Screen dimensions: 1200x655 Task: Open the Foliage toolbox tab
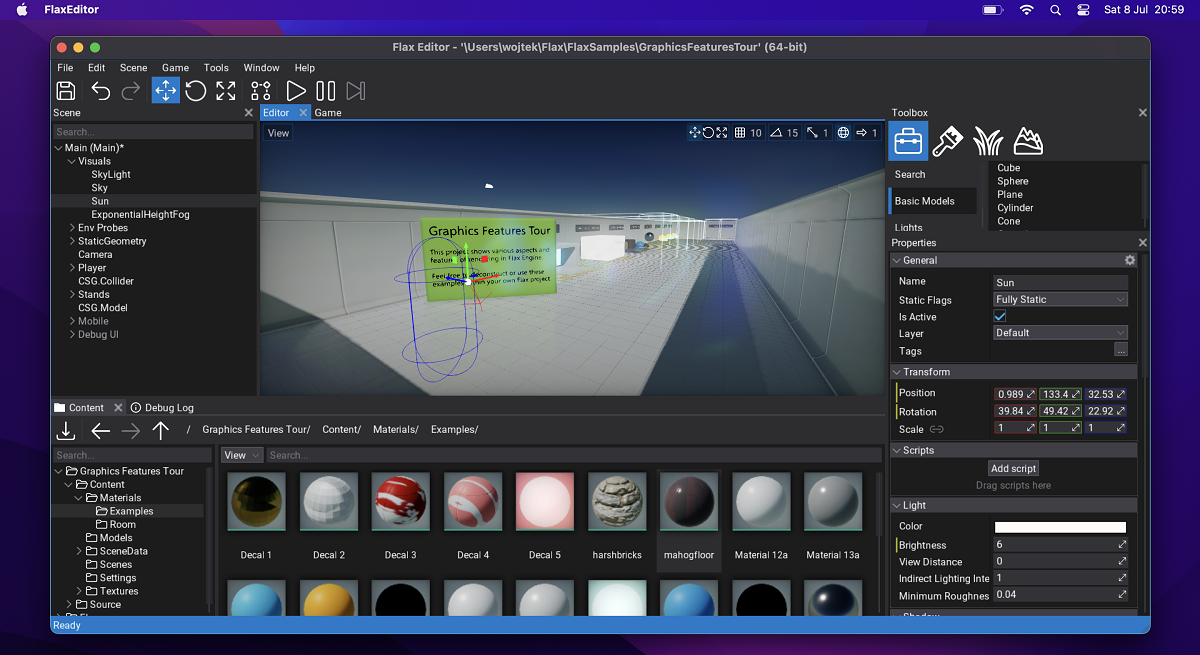point(987,142)
